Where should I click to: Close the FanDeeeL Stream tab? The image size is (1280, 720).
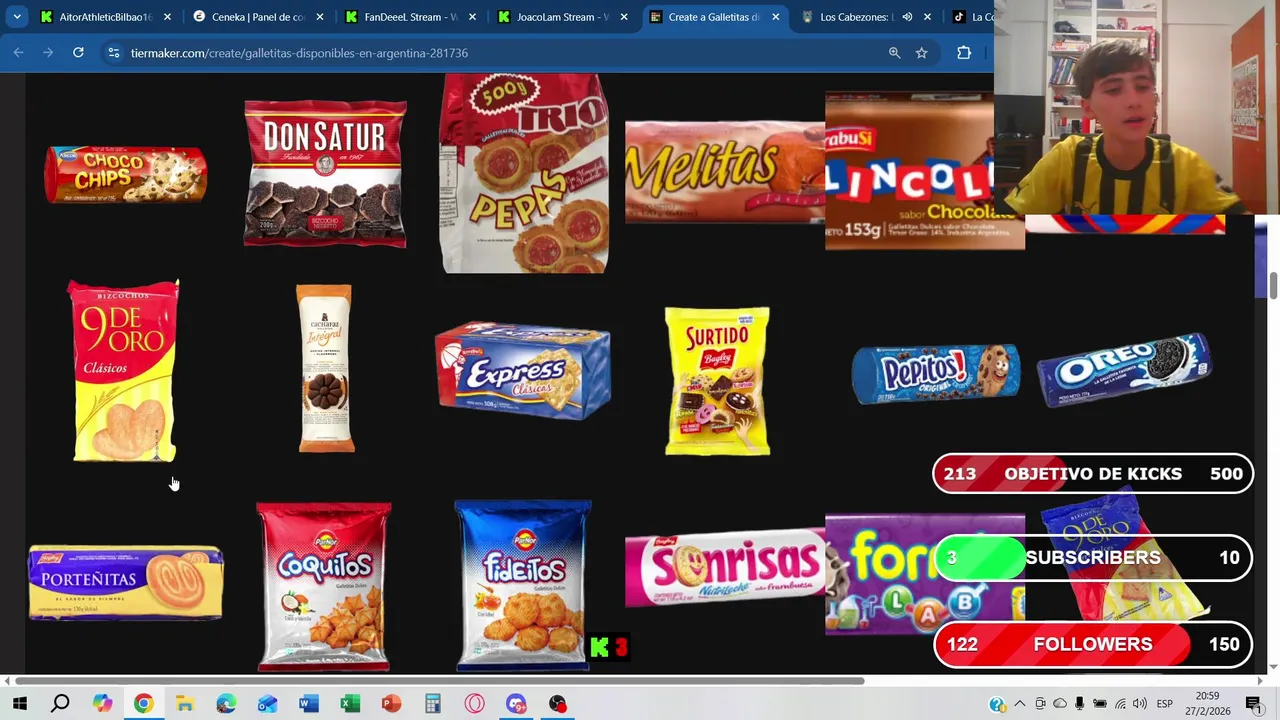coord(472,17)
